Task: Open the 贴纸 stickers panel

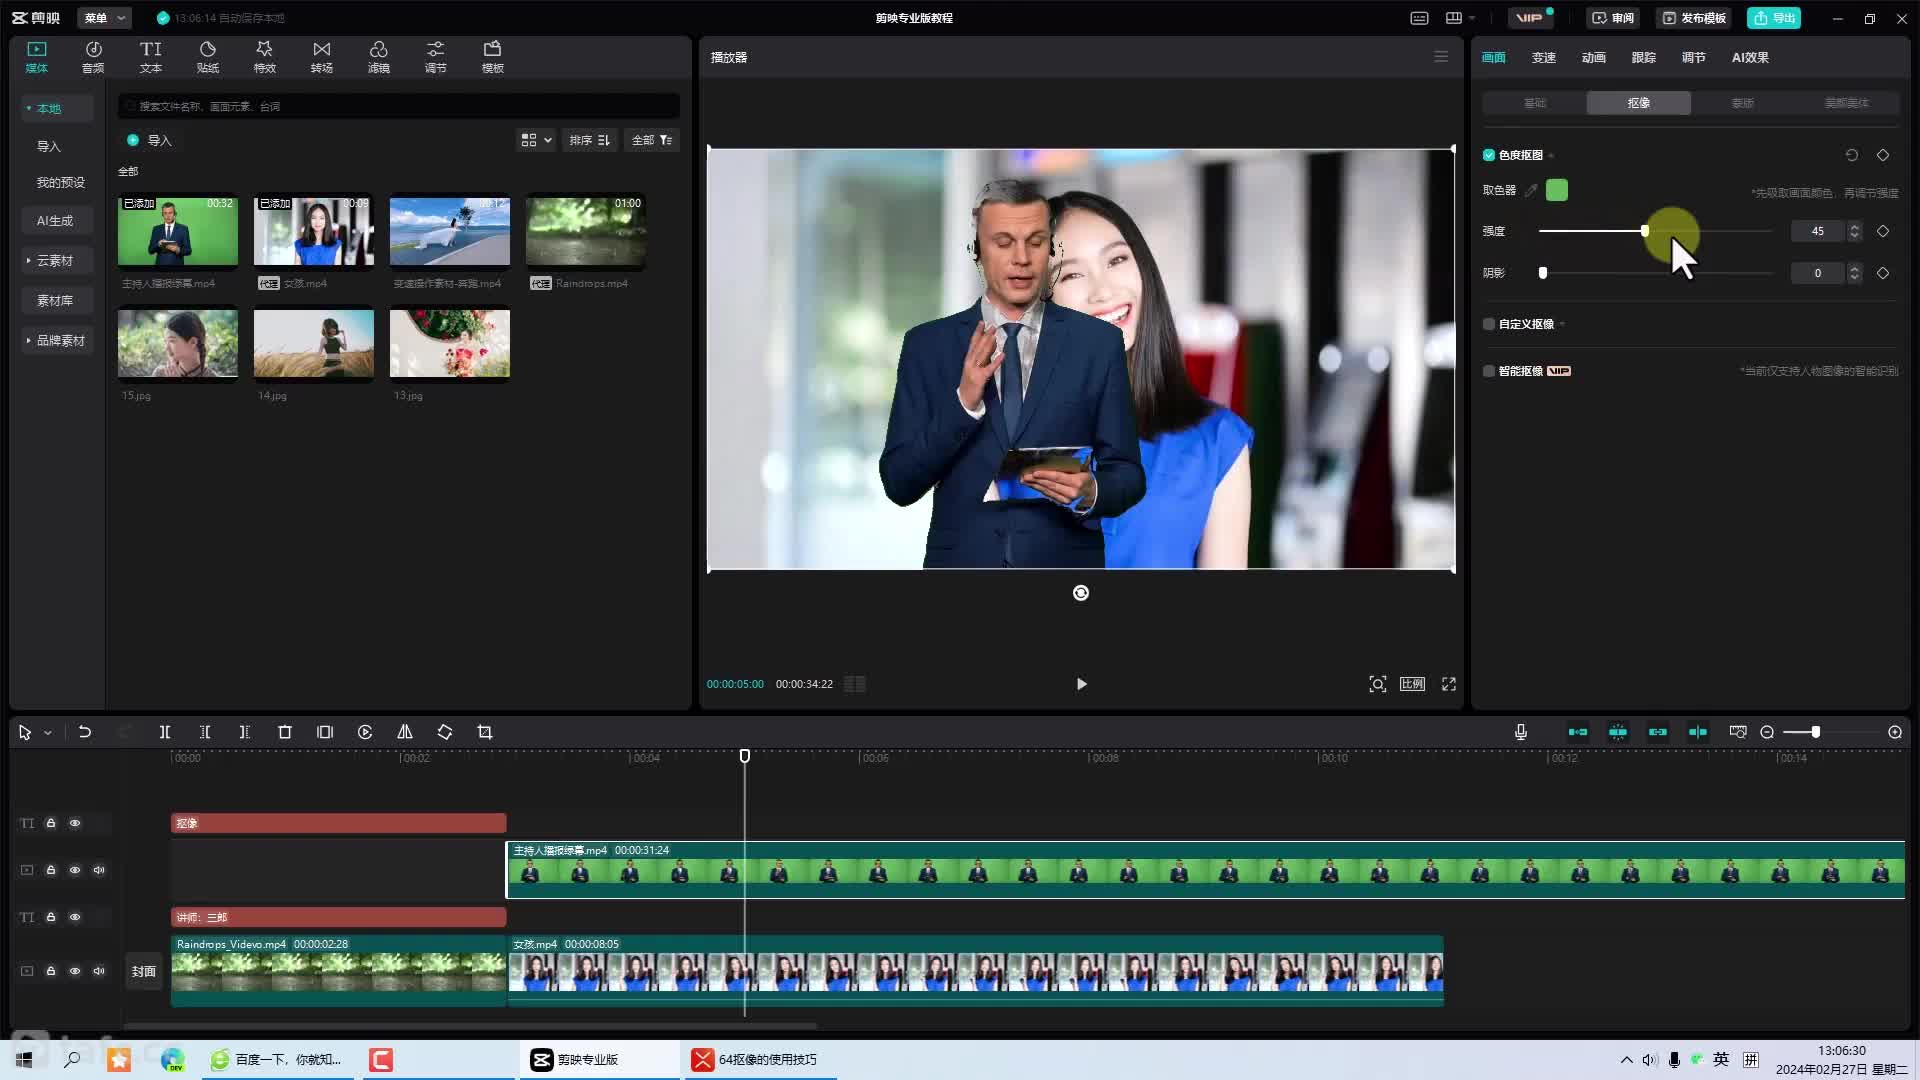Action: pyautogui.click(x=207, y=57)
